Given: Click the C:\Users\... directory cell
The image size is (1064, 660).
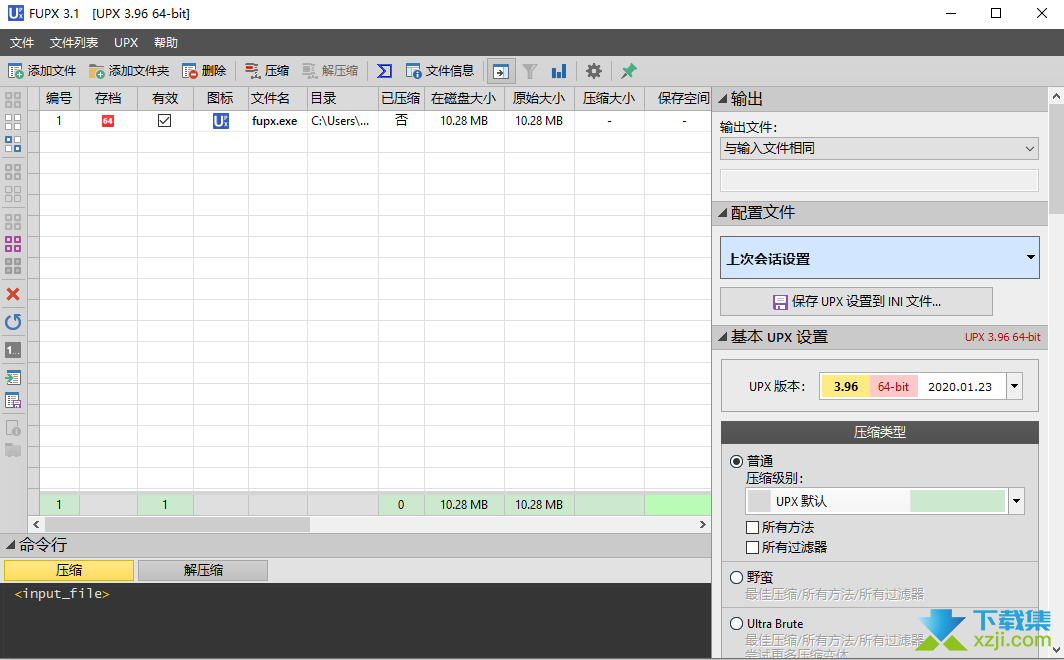Looking at the screenshot, I should (x=341, y=121).
